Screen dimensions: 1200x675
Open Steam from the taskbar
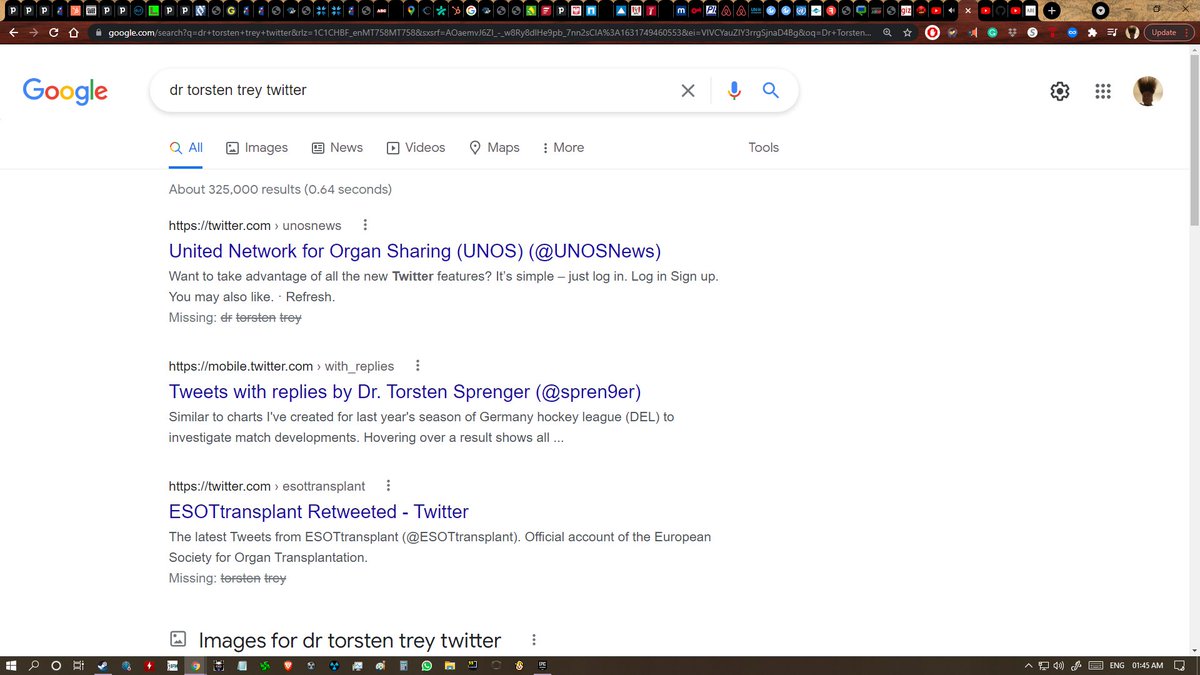[x=103, y=665]
